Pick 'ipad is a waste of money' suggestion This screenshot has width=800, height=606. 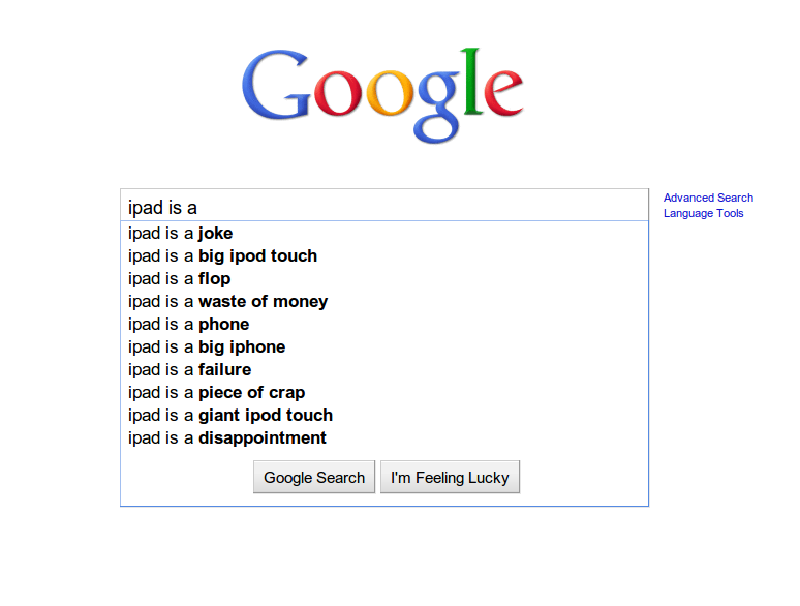point(227,301)
